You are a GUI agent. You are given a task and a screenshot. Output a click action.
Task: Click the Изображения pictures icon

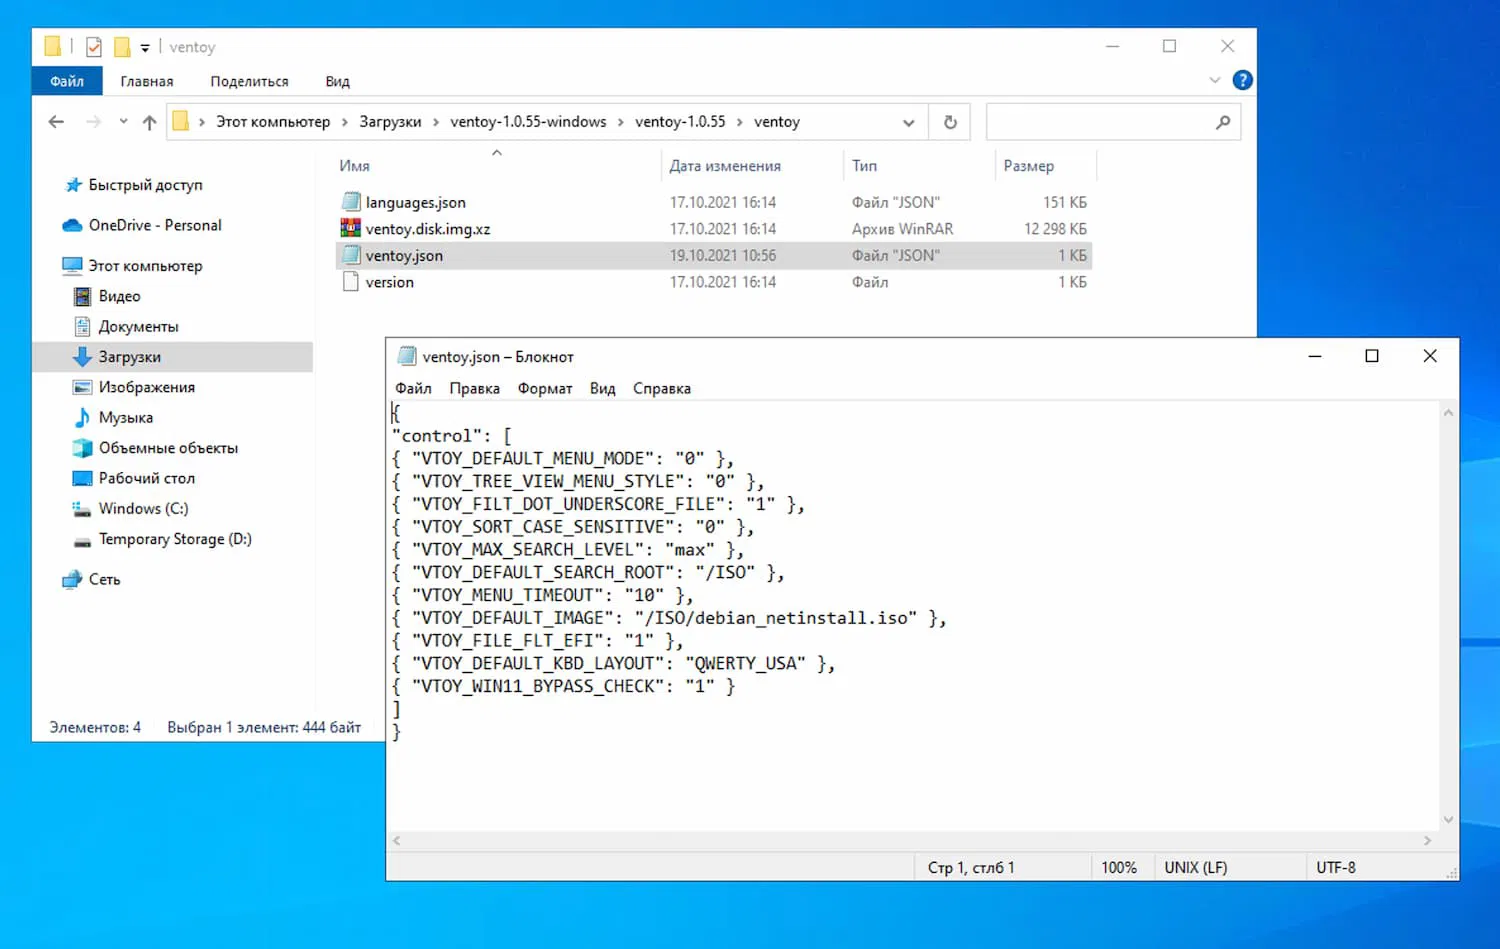point(82,387)
